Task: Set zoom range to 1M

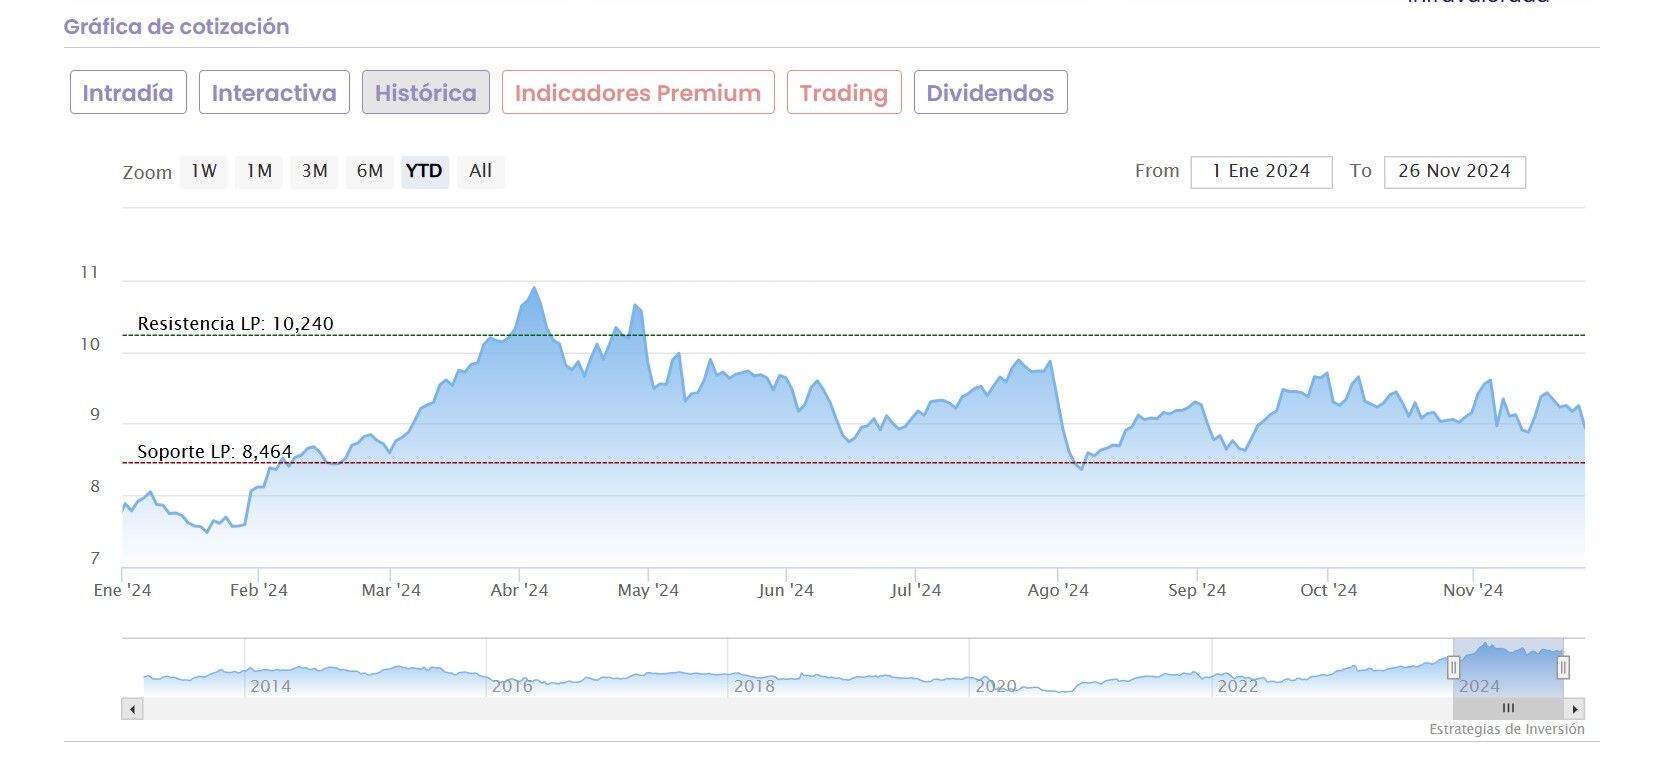Action: coord(260,171)
